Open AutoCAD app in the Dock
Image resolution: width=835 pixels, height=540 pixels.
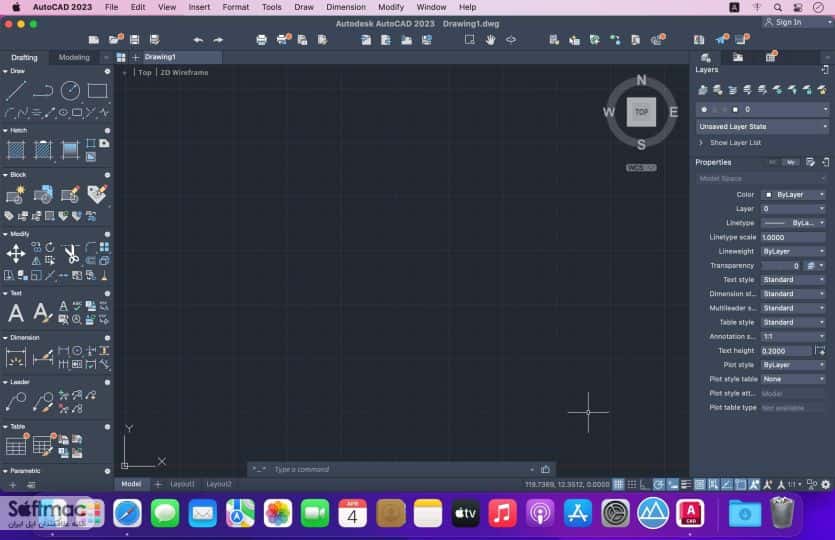(690, 513)
